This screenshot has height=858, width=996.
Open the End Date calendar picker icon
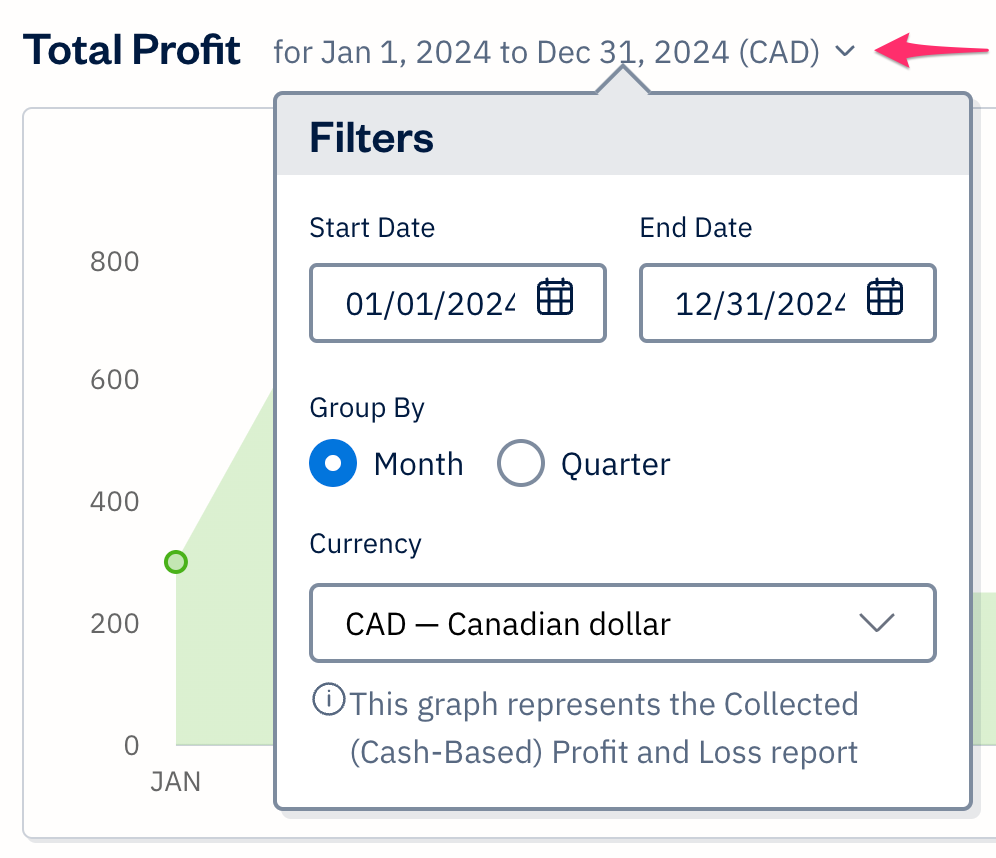point(885,298)
